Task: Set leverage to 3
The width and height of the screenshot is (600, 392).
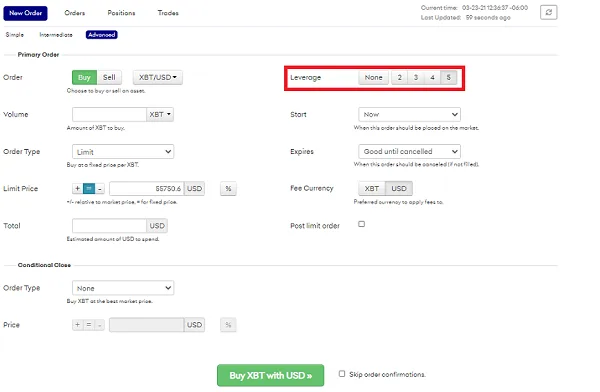Action: tap(416, 77)
